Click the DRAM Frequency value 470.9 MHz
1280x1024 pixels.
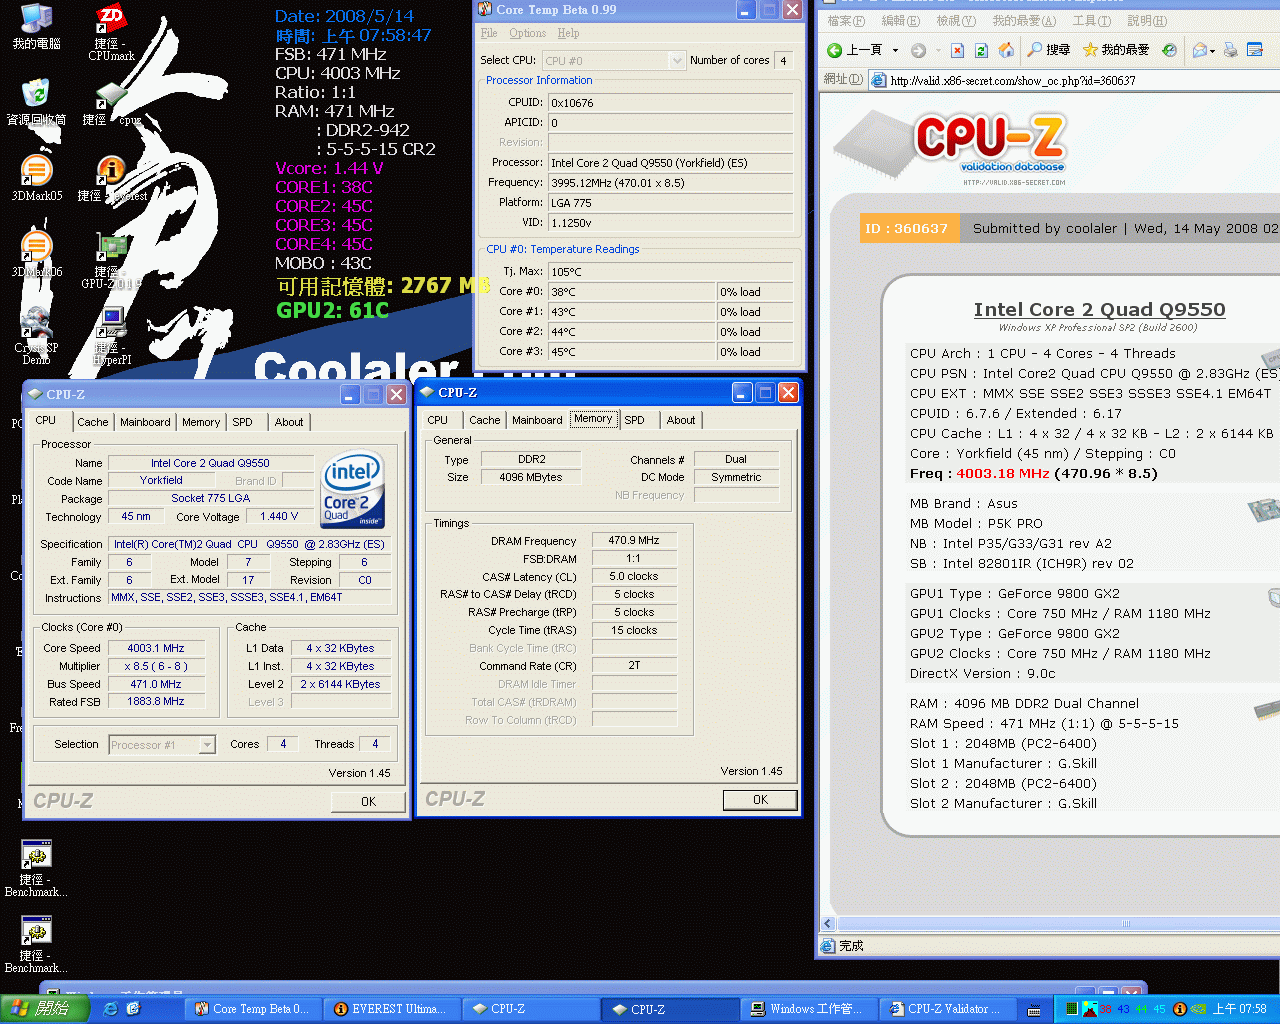click(x=634, y=540)
